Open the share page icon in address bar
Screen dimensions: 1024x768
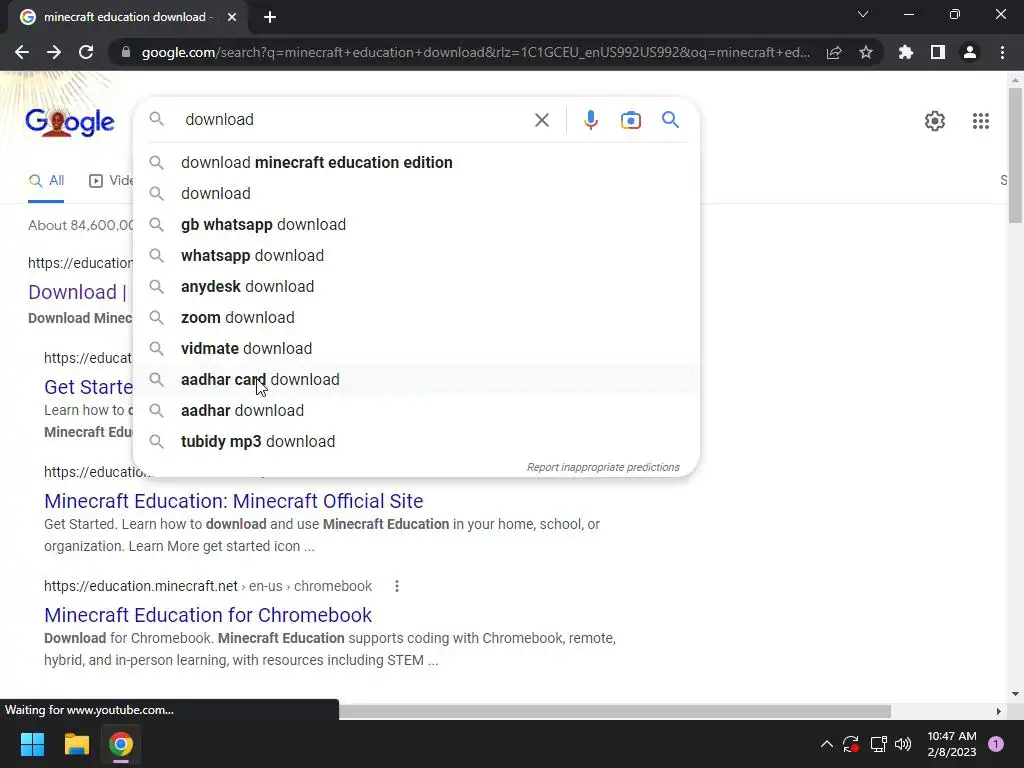click(834, 52)
